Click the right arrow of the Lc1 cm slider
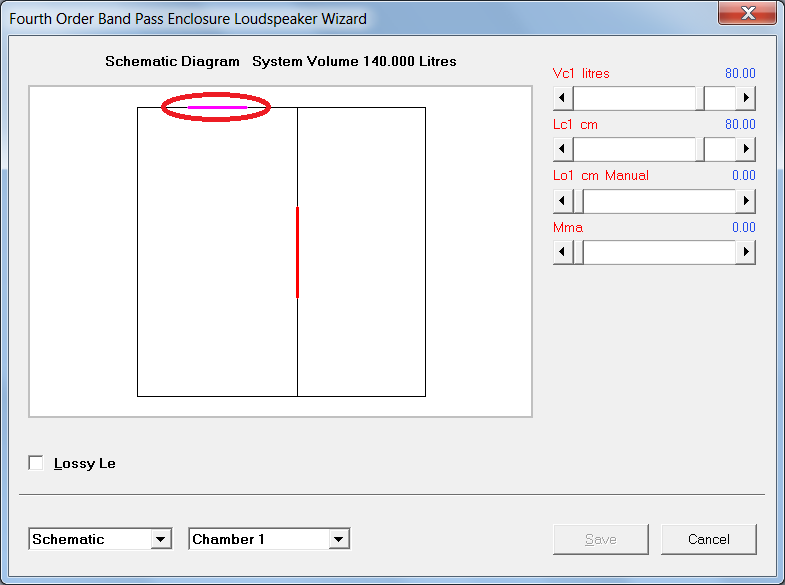The image size is (785, 585). coord(745,149)
